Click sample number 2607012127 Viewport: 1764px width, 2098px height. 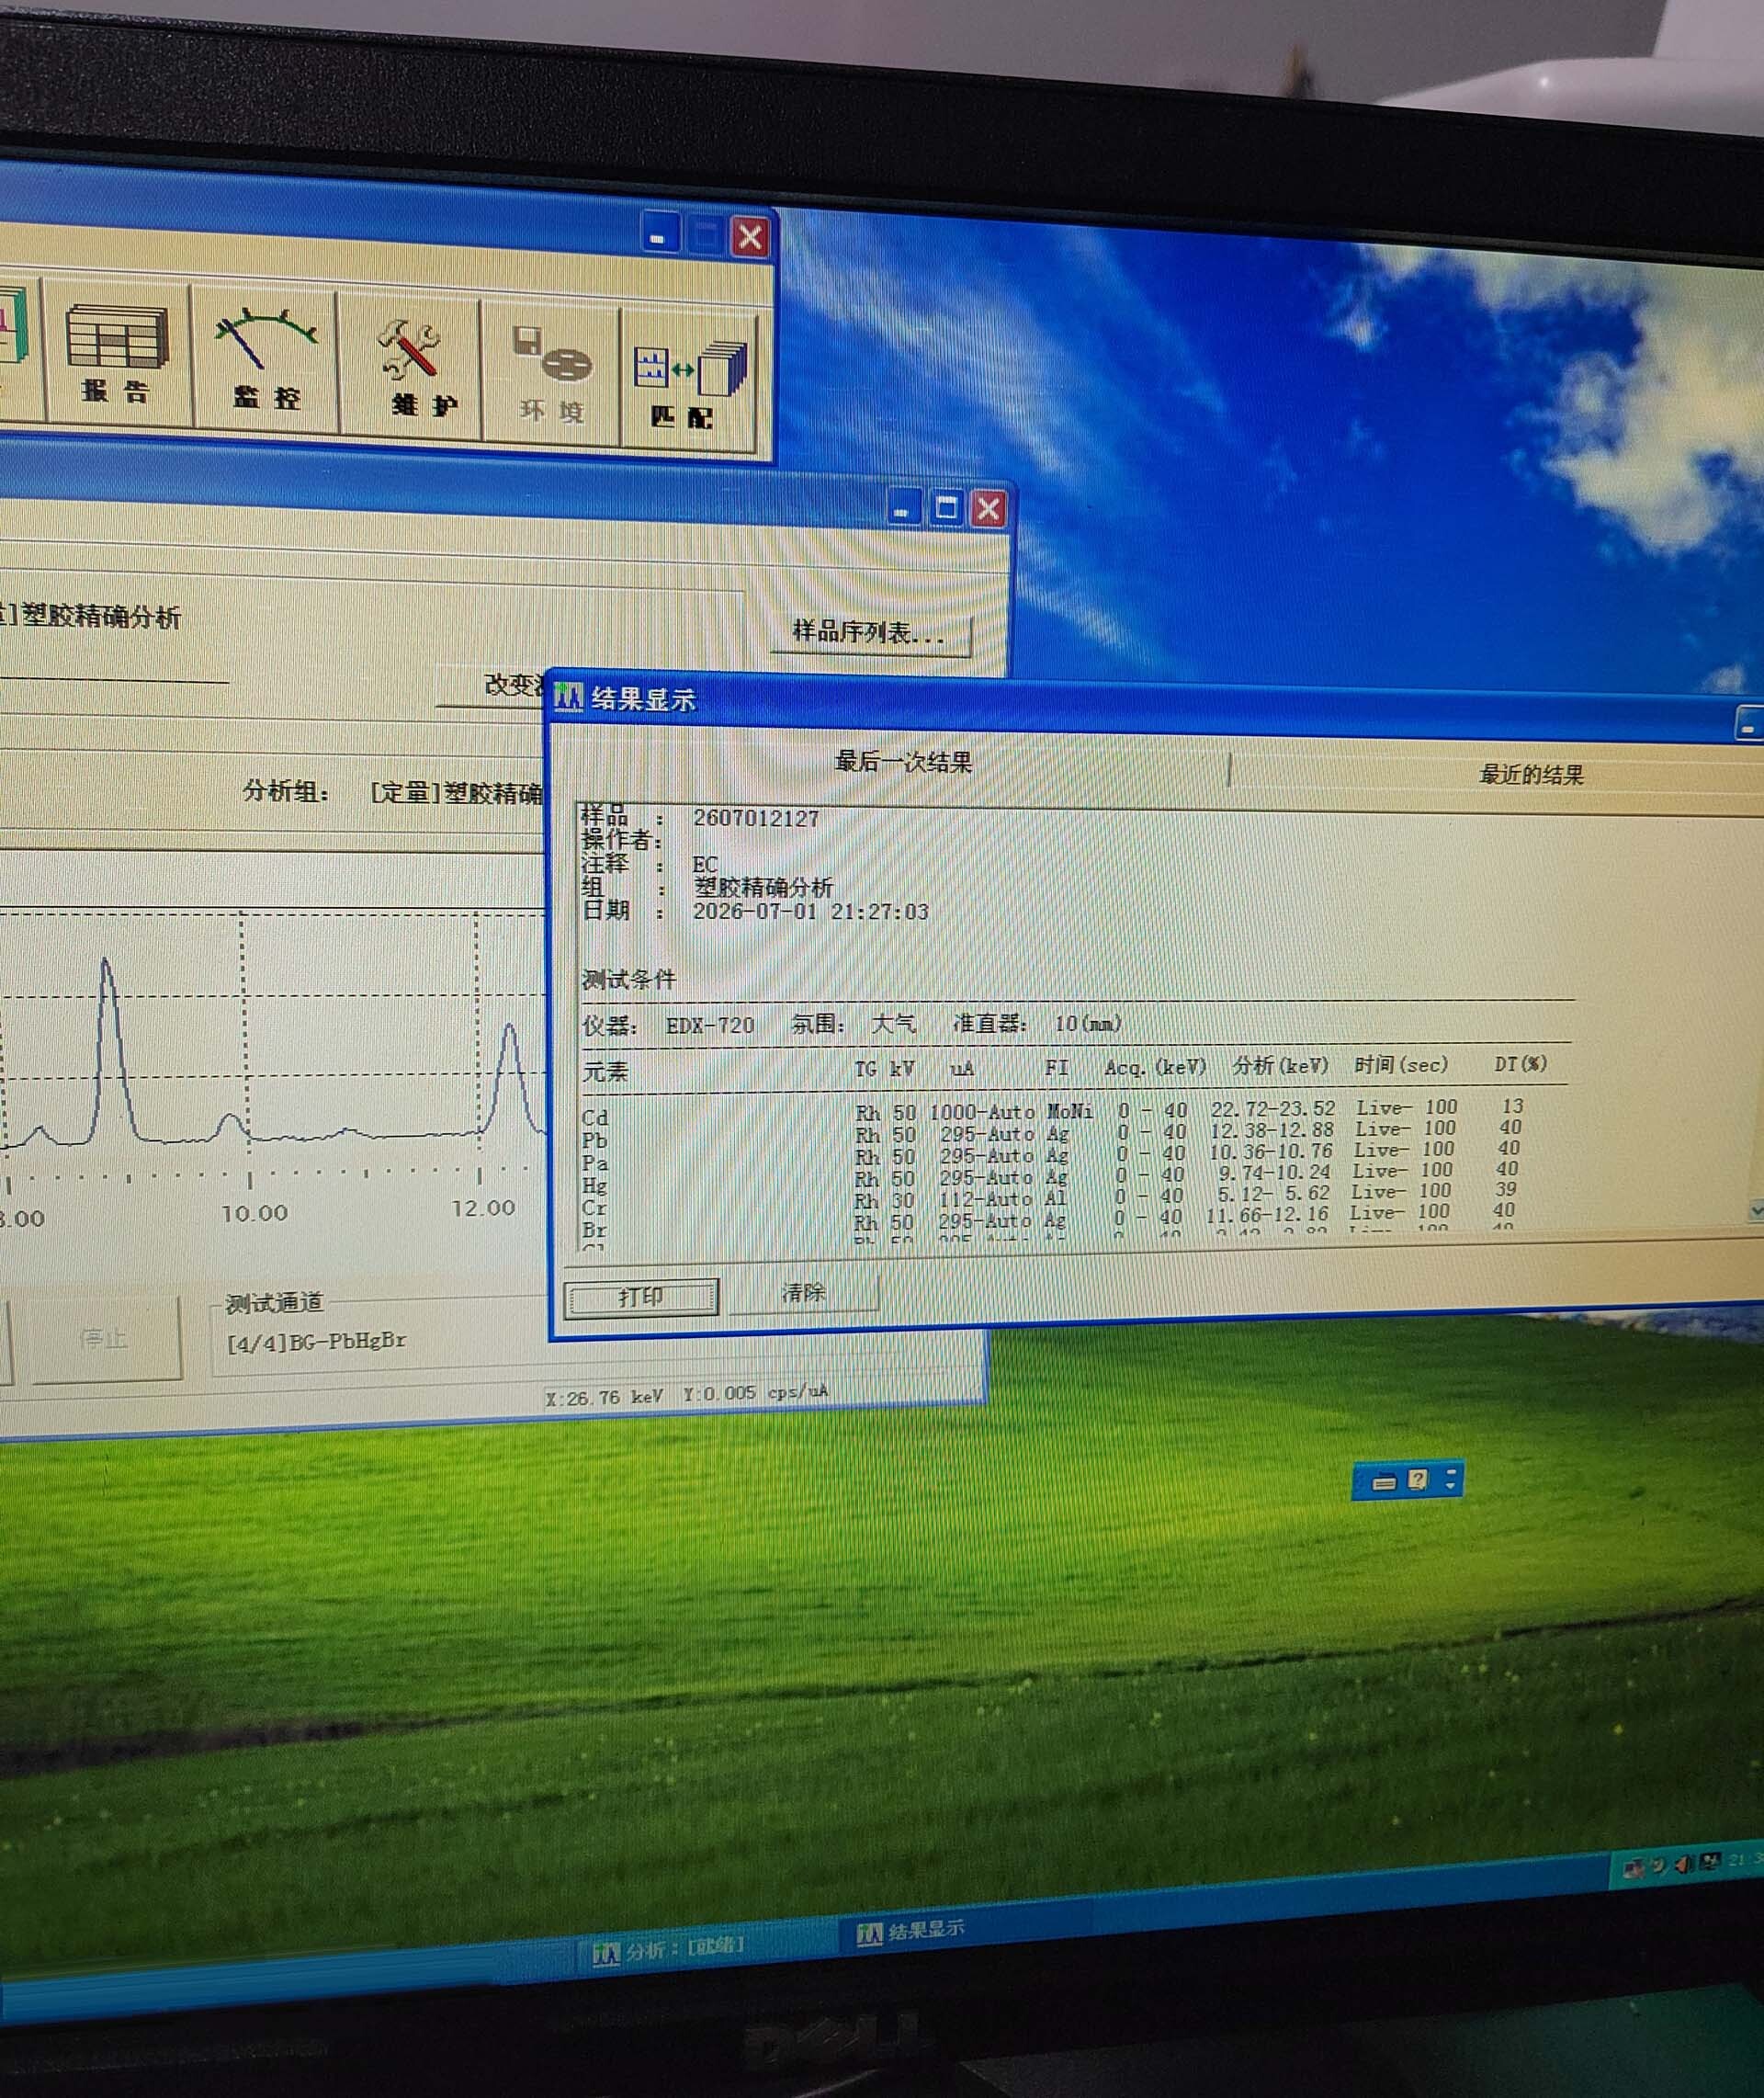pos(756,818)
